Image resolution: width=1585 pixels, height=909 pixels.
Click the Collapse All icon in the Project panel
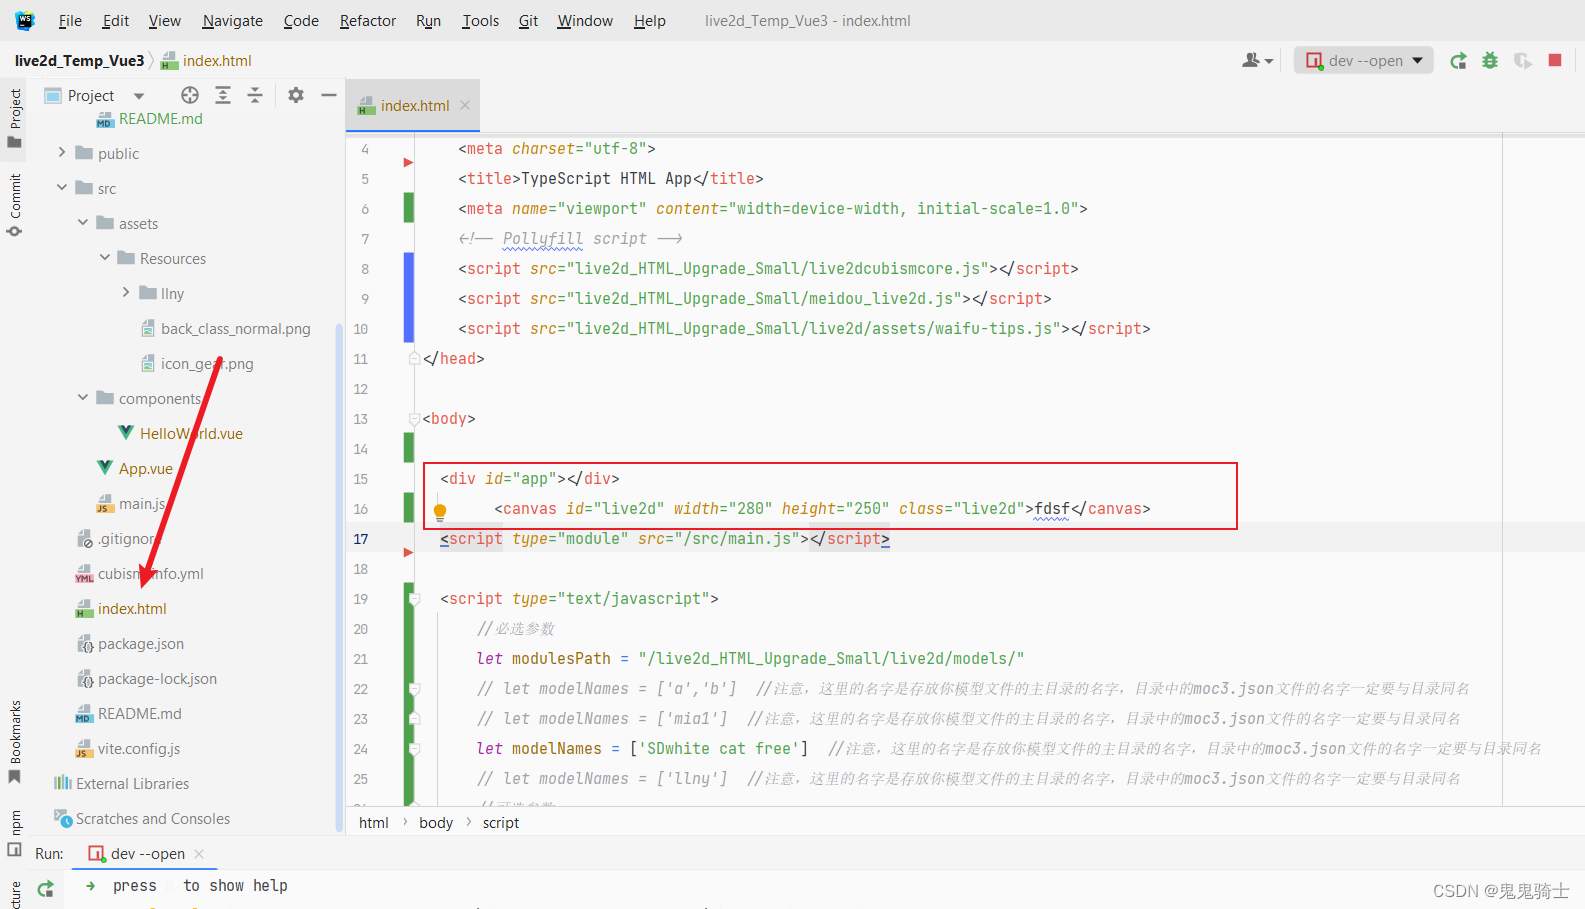click(x=255, y=95)
